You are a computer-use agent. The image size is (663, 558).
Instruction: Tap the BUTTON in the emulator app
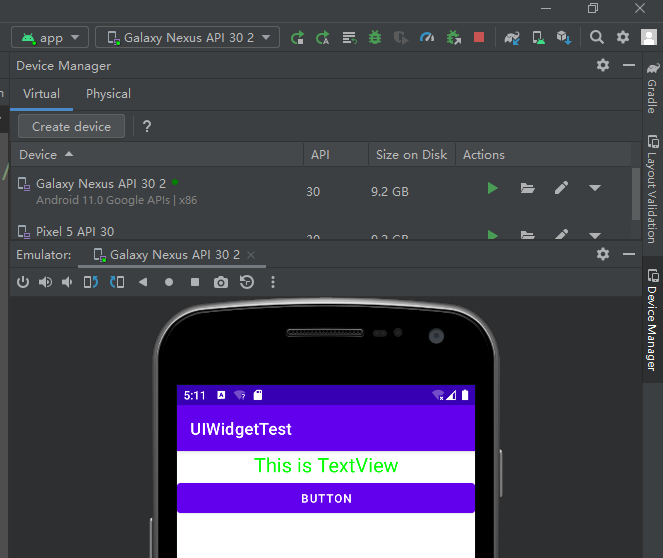click(x=326, y=498)
